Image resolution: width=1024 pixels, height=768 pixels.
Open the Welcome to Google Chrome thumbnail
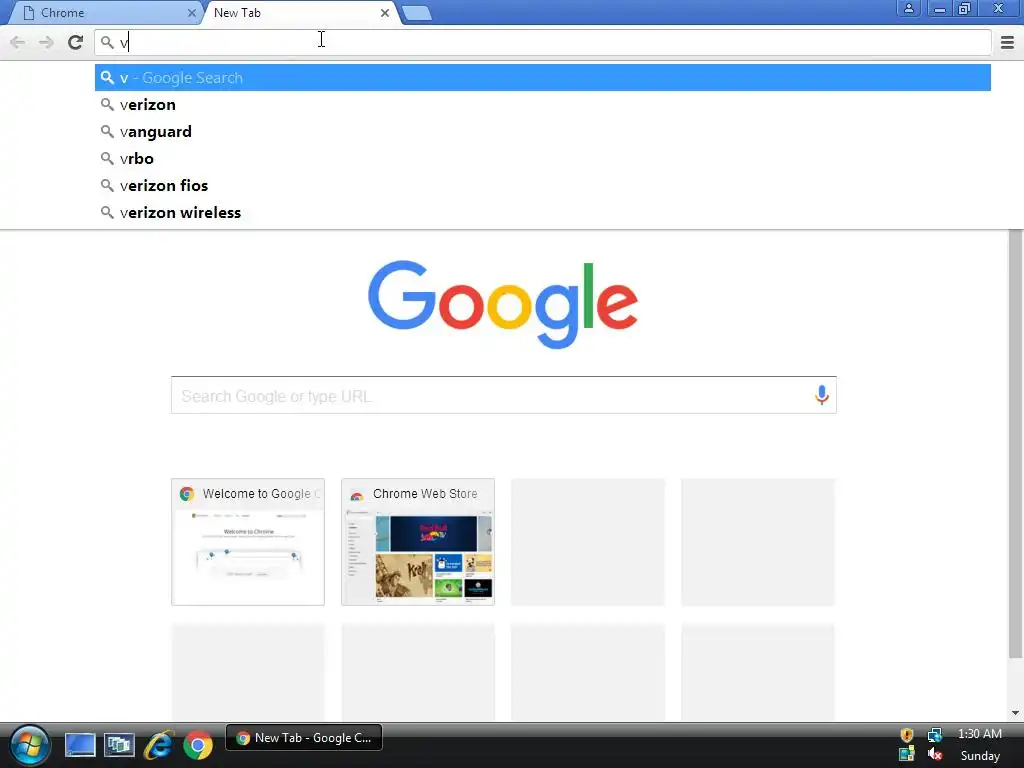248,542
